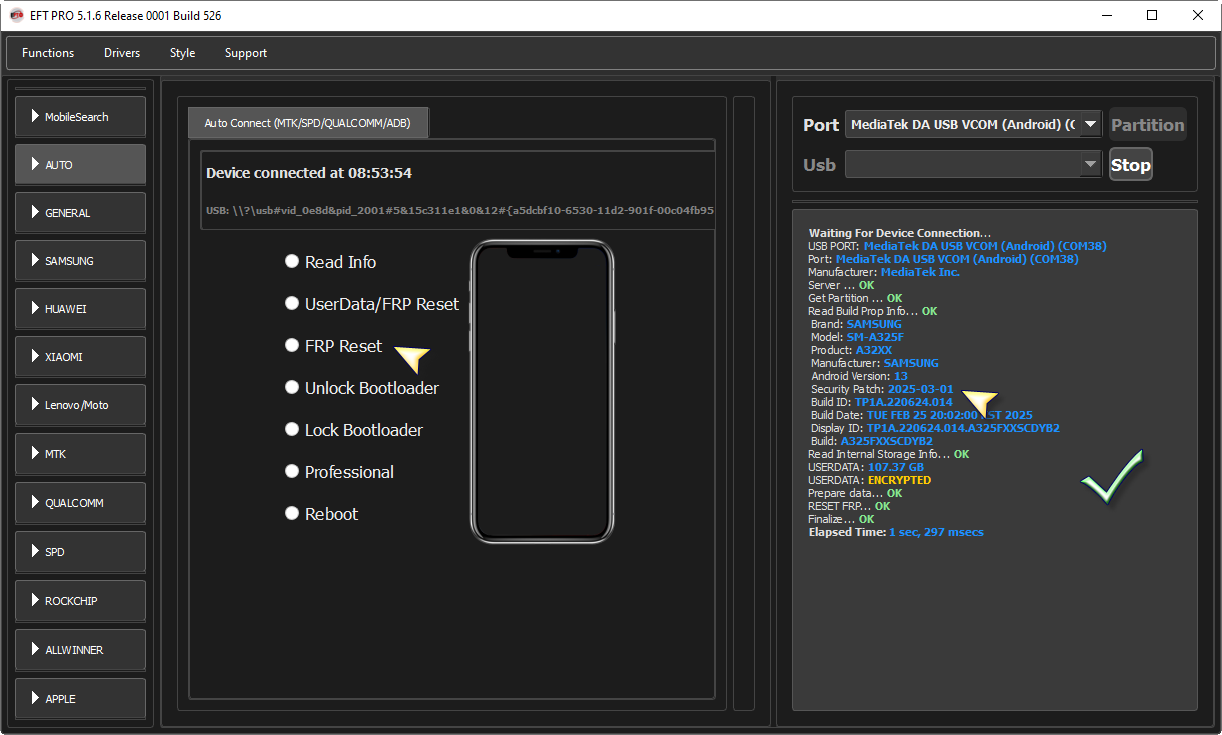
Task: Expand the Lenovo/Moto section
Action: [x=81, y=405]
